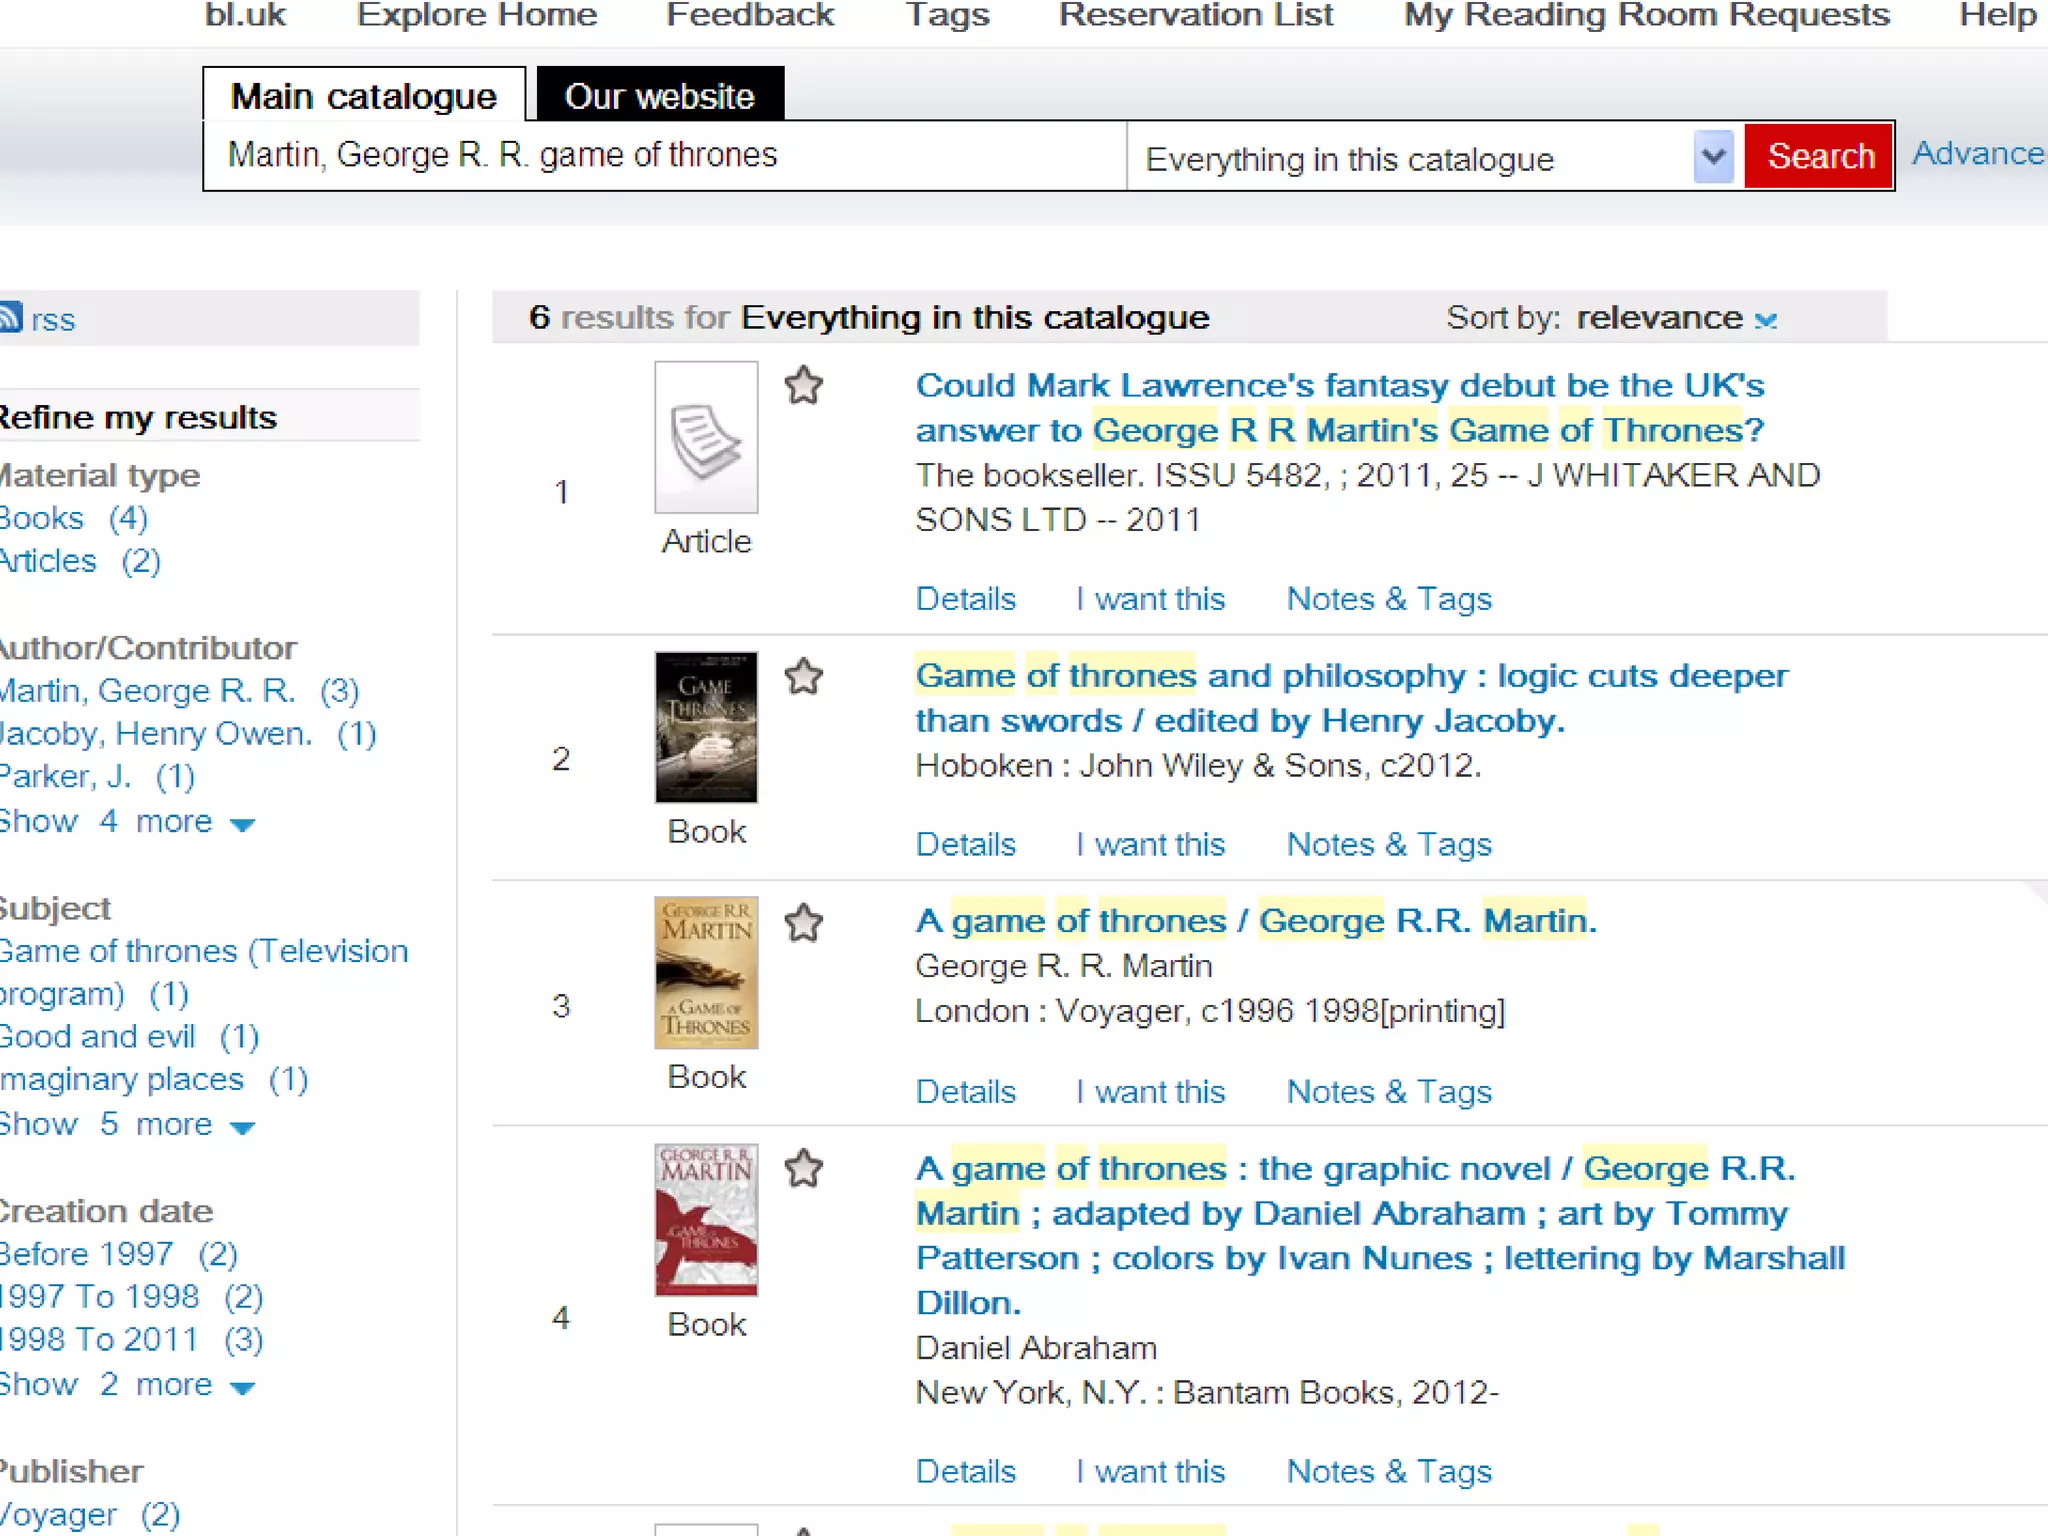Viewport: 2048px width, 1536px height.
Task: Select the Main catalogue tab
Action: 364,96
